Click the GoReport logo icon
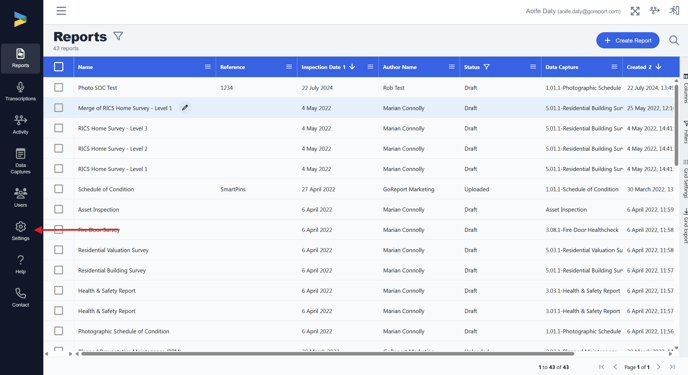Viewport: 688px width, 375px height. [x=20, y=19]
